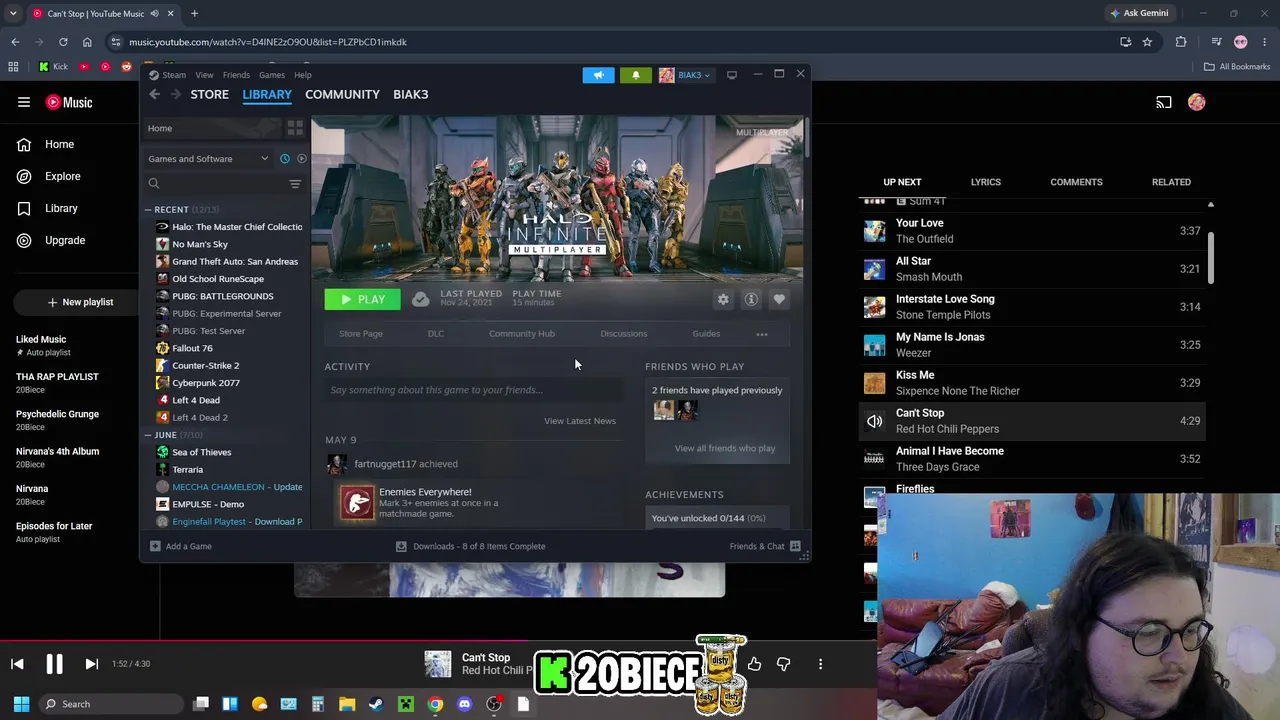
Task: Click View Latest News link
Action: click(x=580, y=421)
